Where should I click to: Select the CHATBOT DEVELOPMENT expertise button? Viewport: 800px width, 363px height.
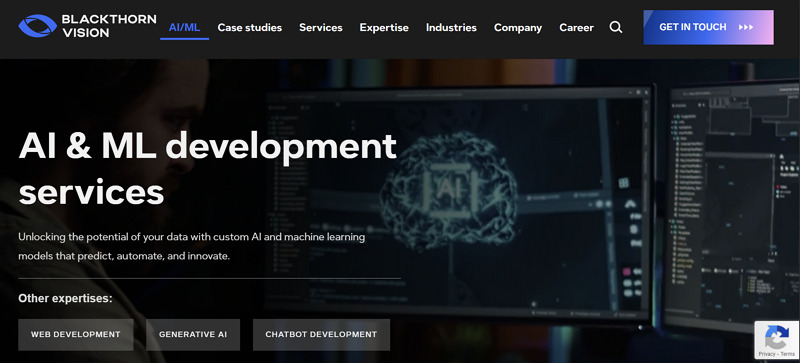(x=321, y=335)
